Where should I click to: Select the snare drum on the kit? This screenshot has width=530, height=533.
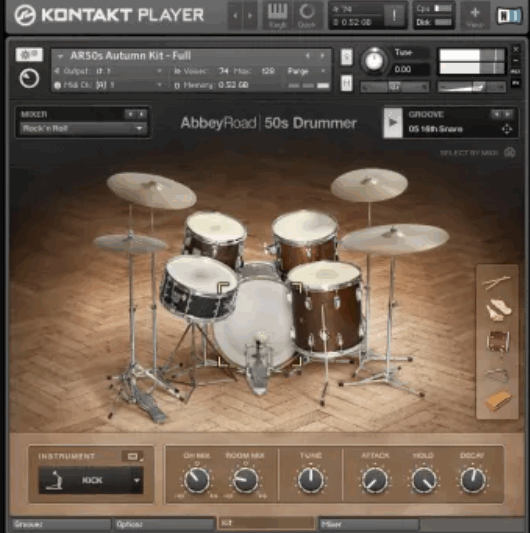pyautogui.click(x=199, y=288)
